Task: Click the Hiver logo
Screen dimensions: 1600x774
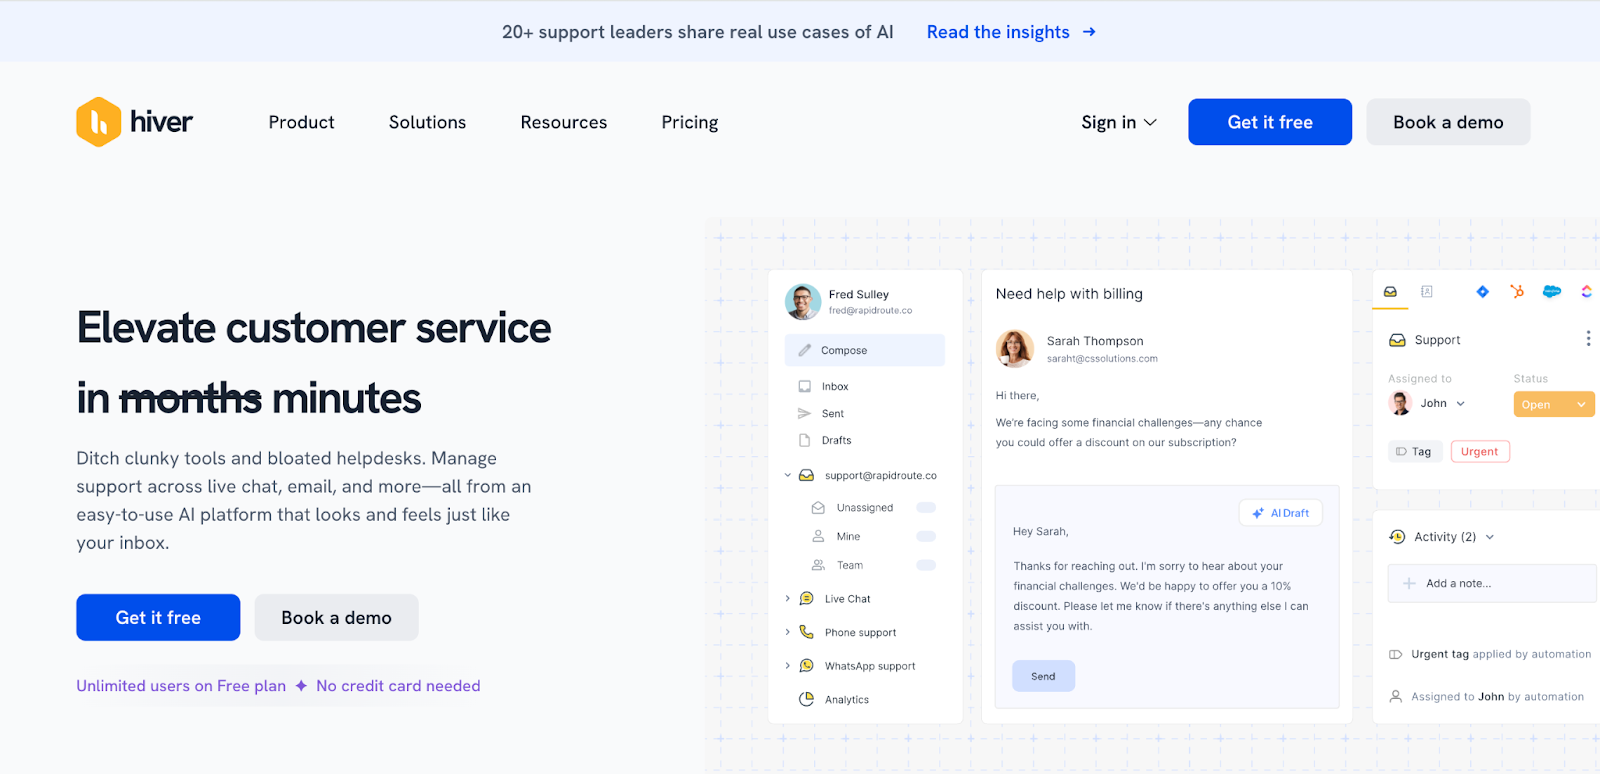Action: [x=134, y=122]
